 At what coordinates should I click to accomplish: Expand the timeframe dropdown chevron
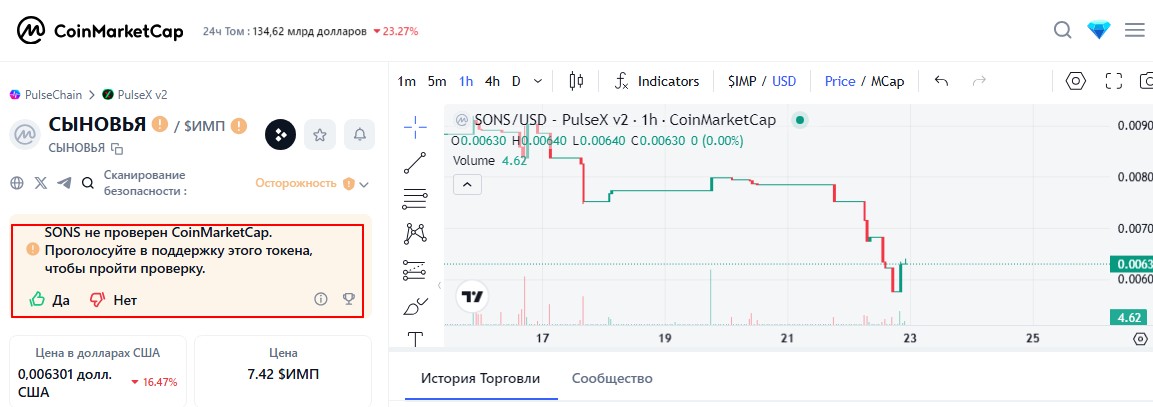pos(538,81)
